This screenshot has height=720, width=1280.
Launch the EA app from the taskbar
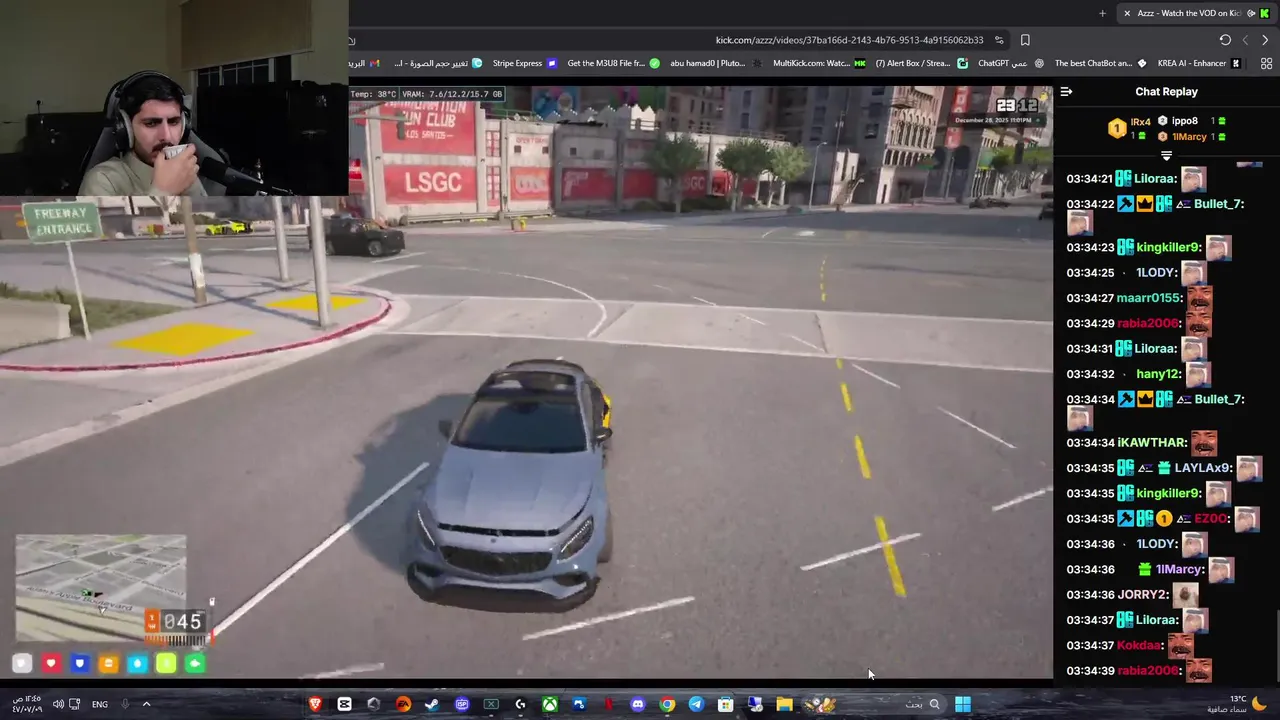[403, 704]
